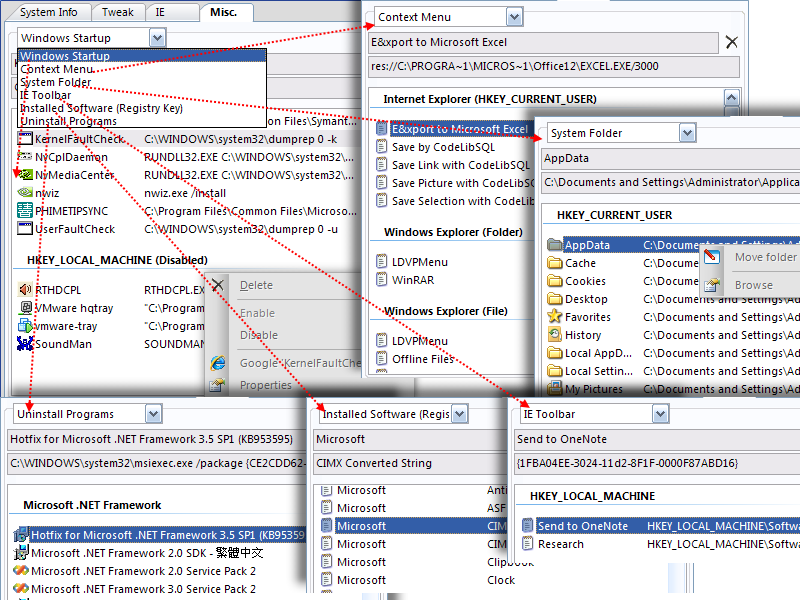800x600 pixels.
Task: Open the System Folder panel dropdown arrow
Action: [687, 133]
